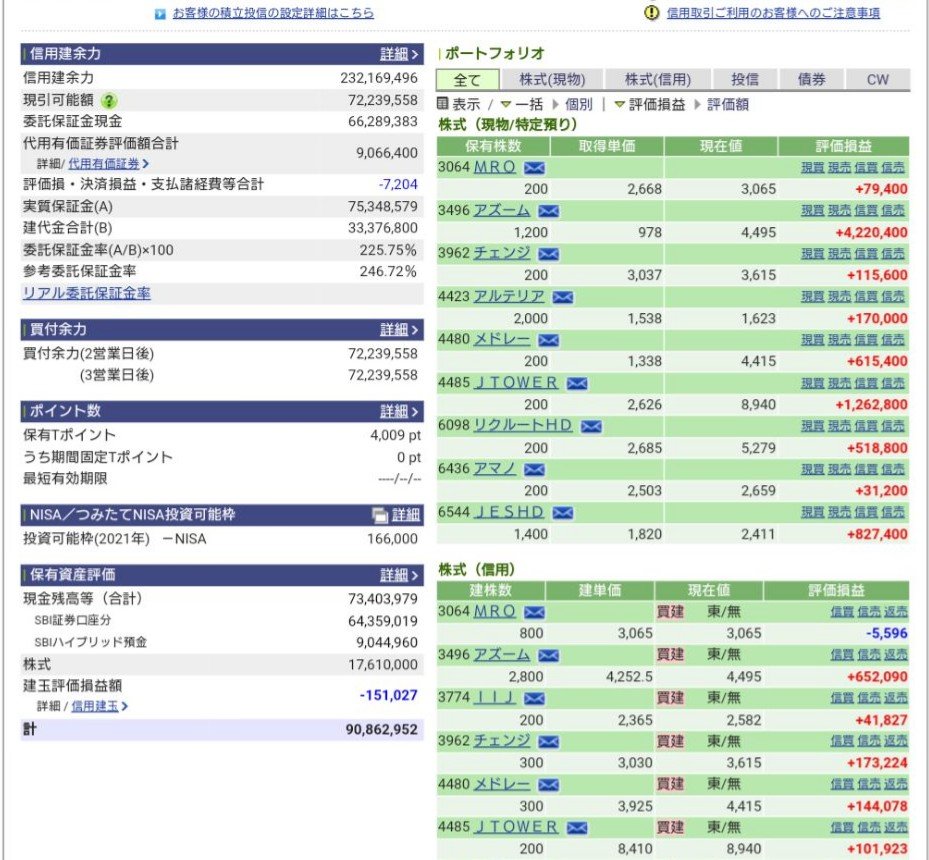Click the envelope icon for 3064 MRO in 株式(信用) section
Screen dimensions: 929x860
[534, 612]
